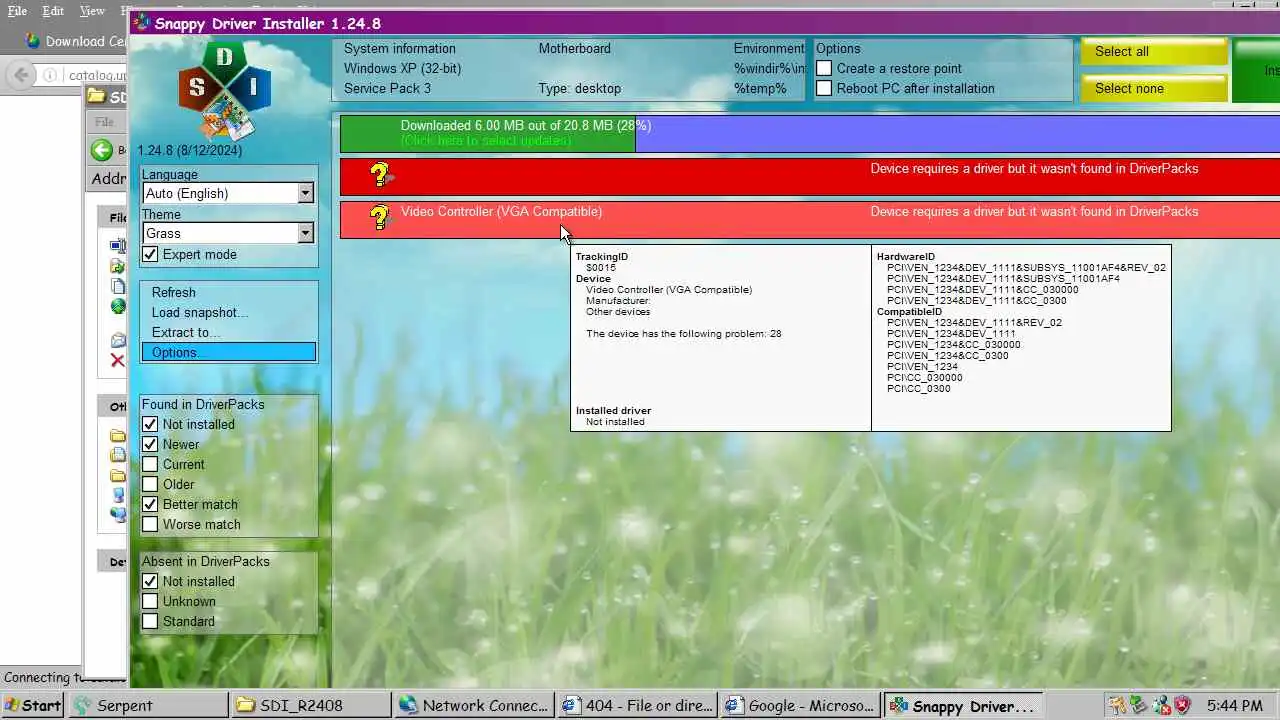Click the question mark icon on Video Controller row
This screenshot has height=720, width=1280.
click(379, 217)
